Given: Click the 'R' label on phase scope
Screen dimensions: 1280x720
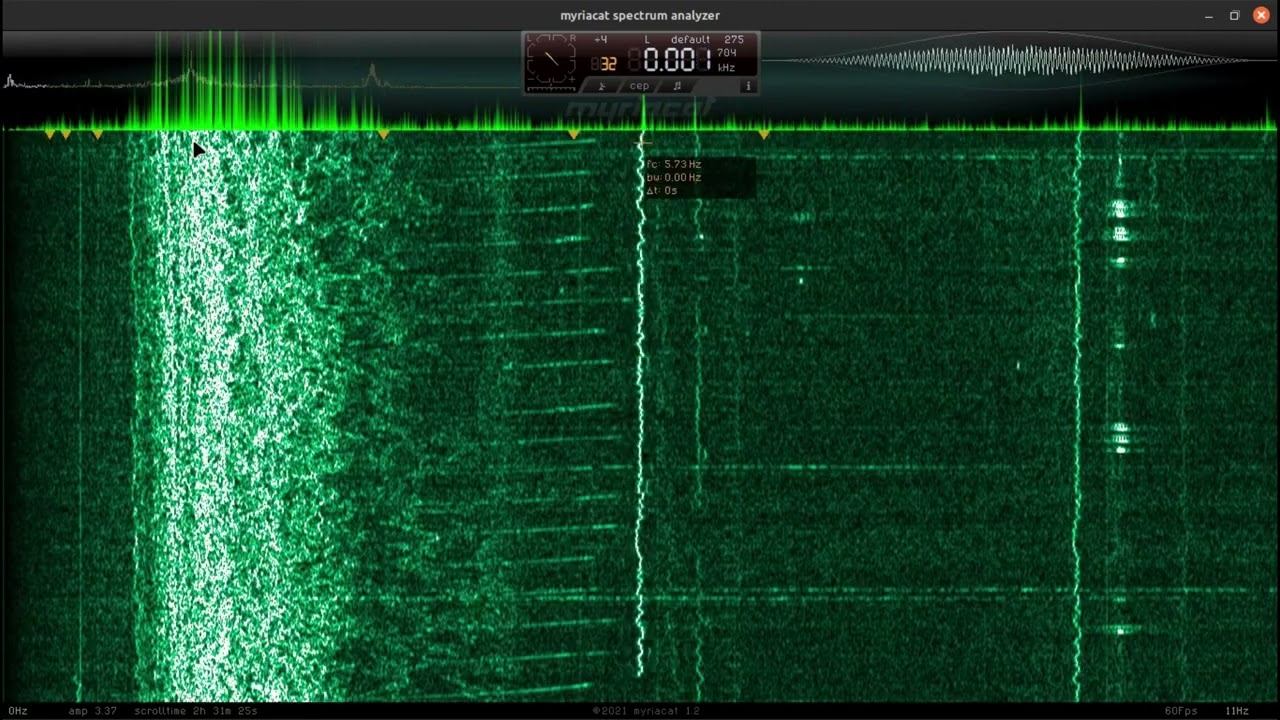Looking at the screenshot, I should coord(572,39).
